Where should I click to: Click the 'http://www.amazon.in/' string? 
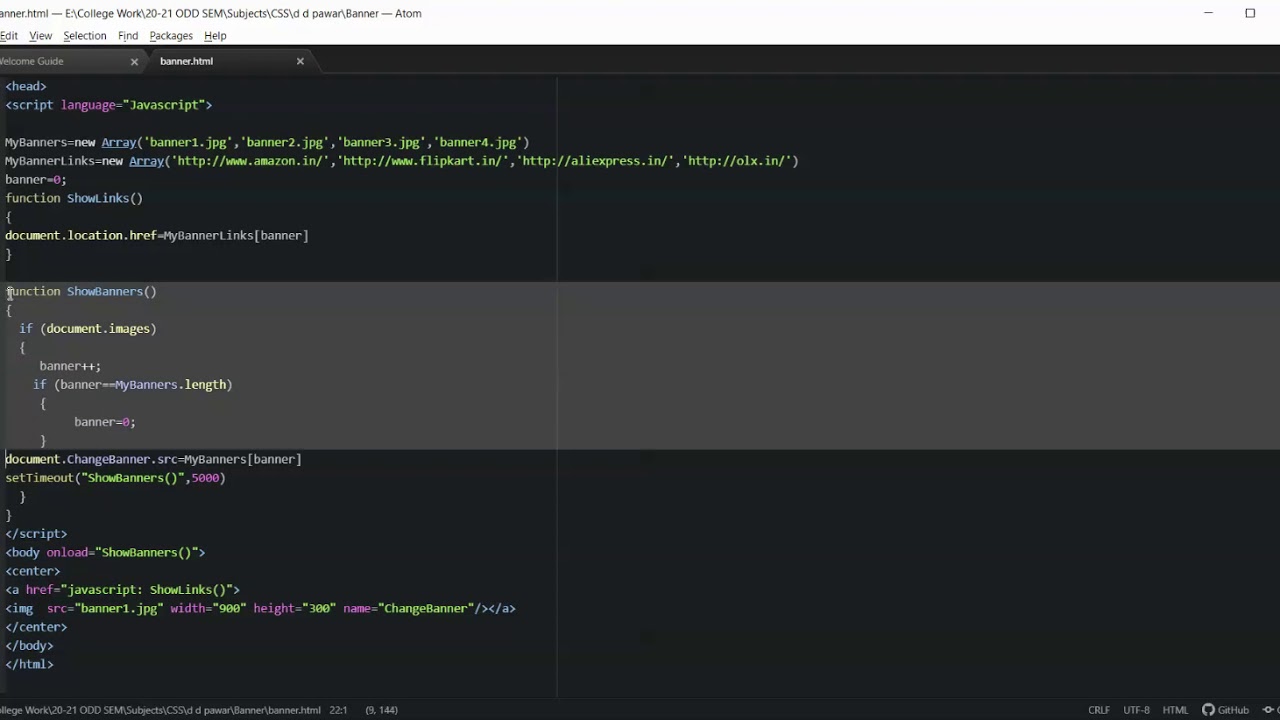(x=249, y=161)
